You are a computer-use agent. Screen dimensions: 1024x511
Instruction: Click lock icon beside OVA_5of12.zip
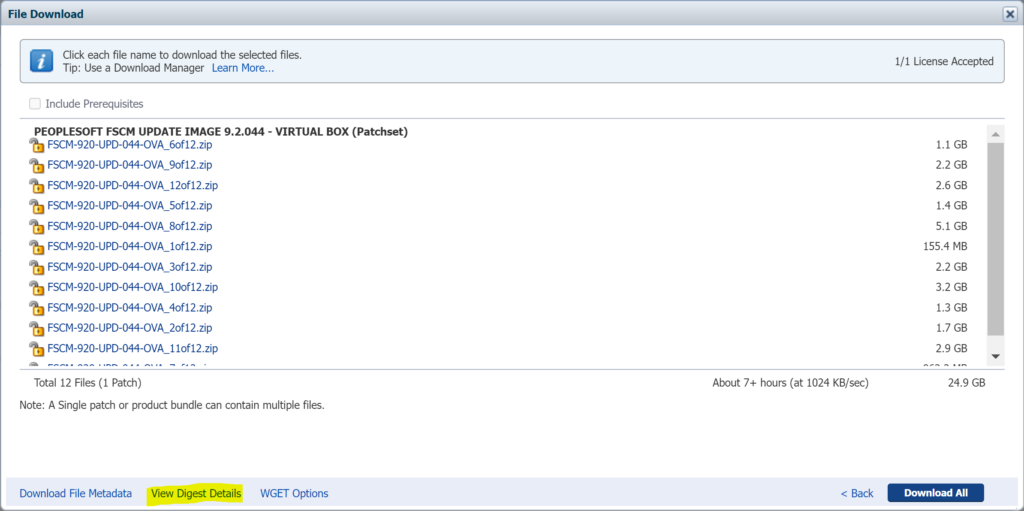37,206
